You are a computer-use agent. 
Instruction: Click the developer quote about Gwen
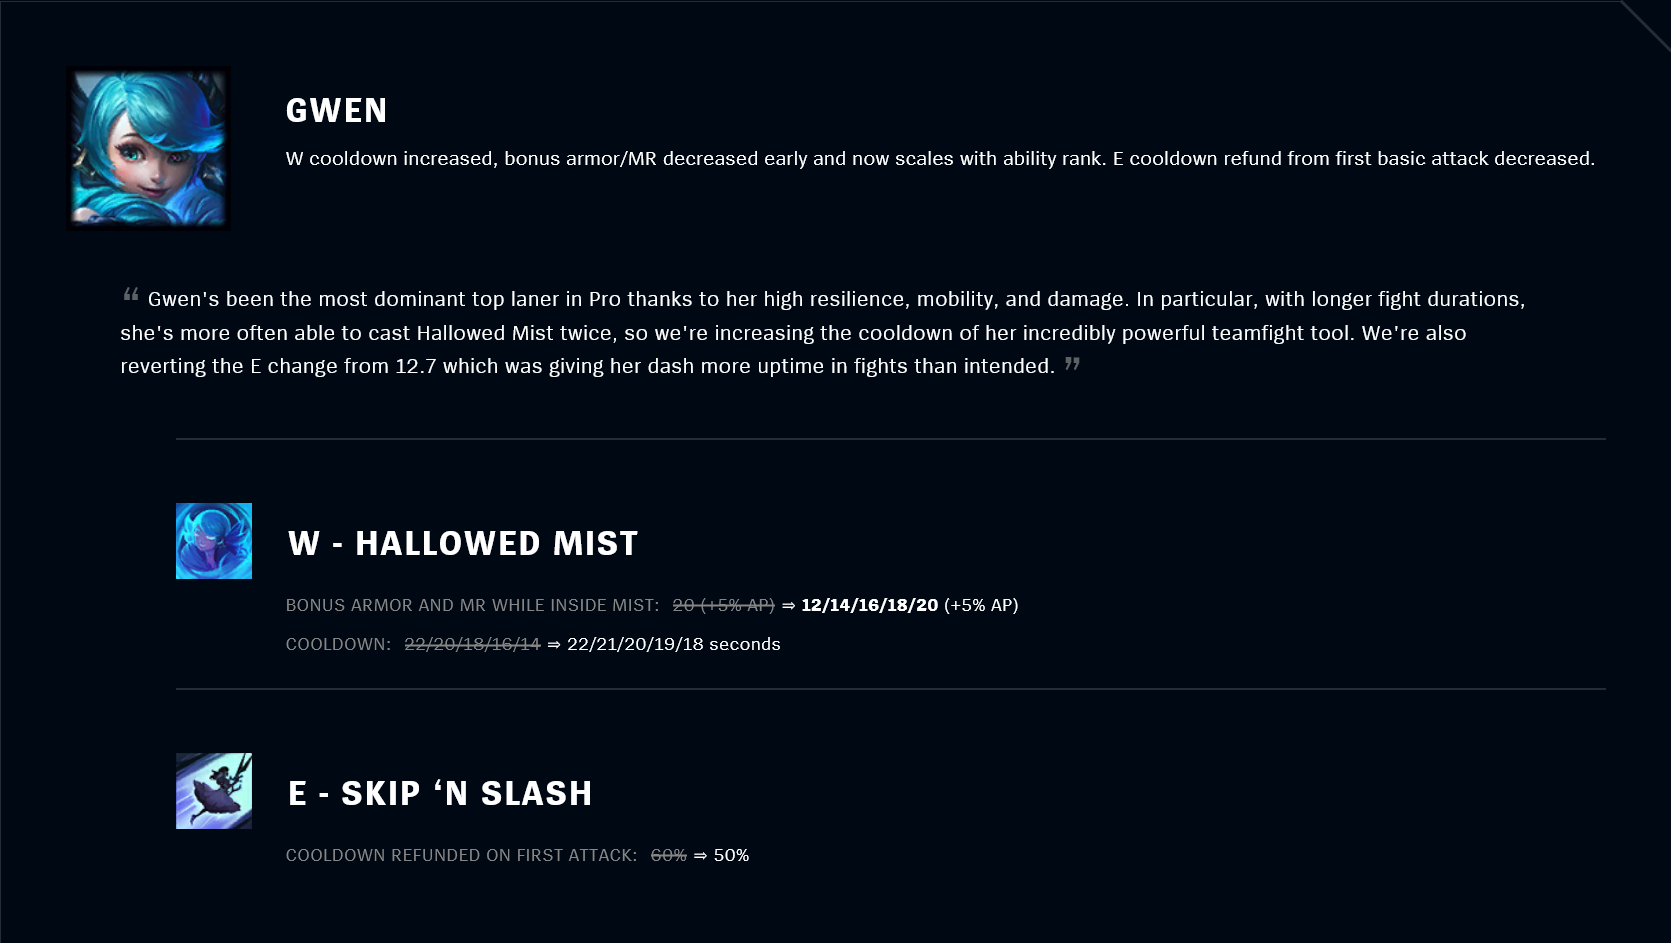pos(822,332)
